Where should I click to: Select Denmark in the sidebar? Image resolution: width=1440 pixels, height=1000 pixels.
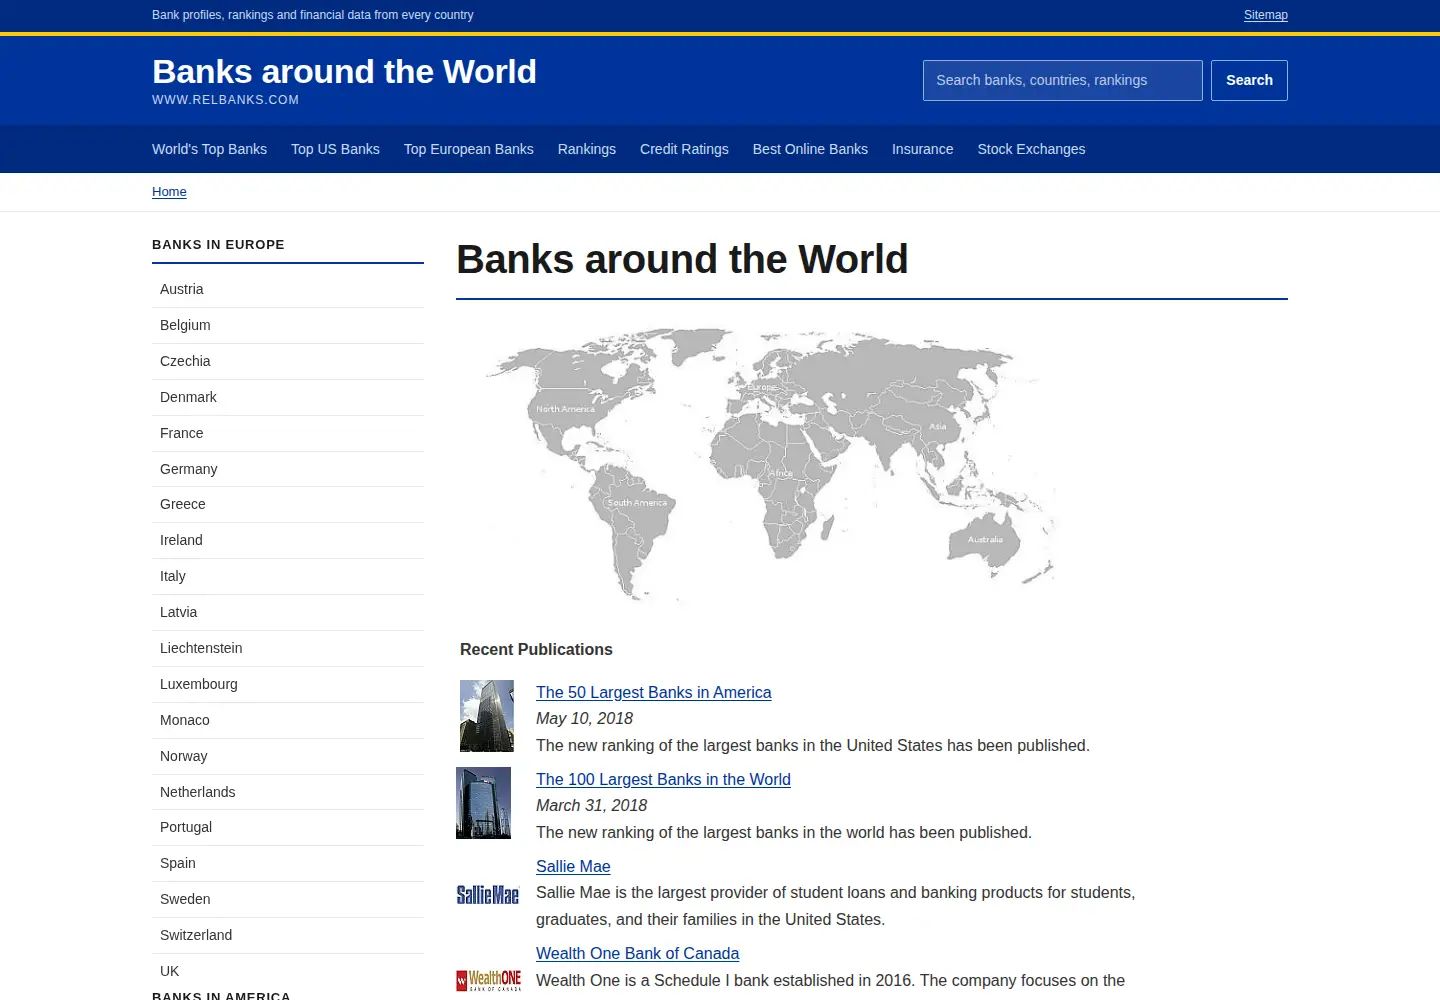point(288,397)
